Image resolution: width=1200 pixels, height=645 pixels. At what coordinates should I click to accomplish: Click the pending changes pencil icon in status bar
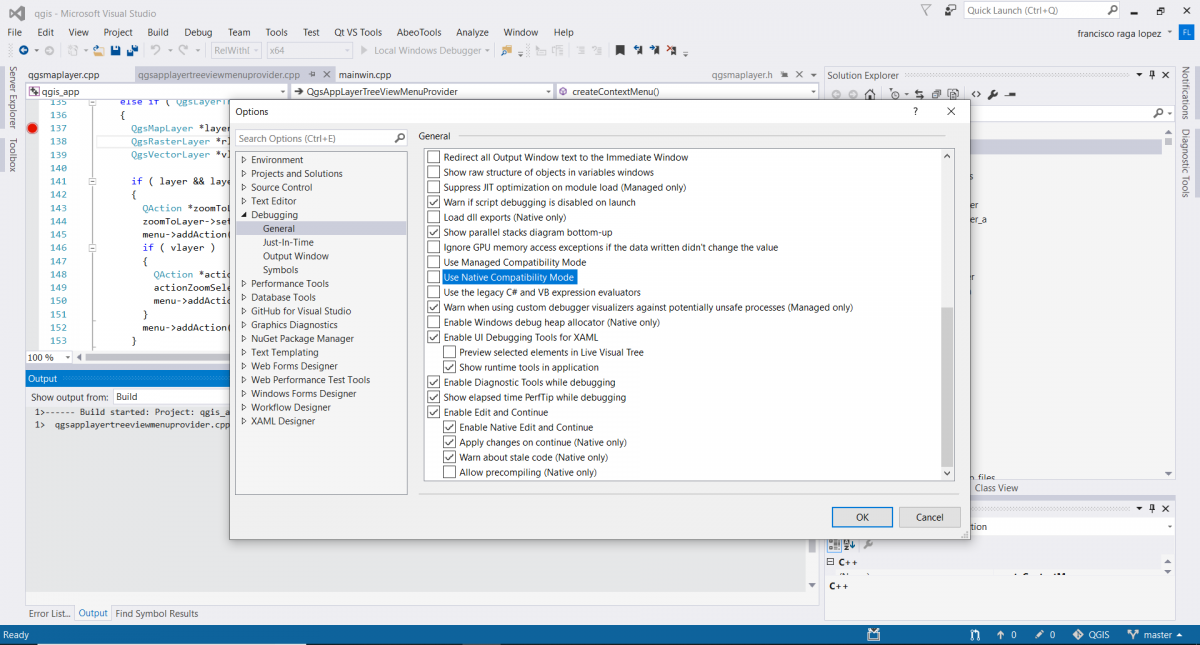(x=1040, y=634)
